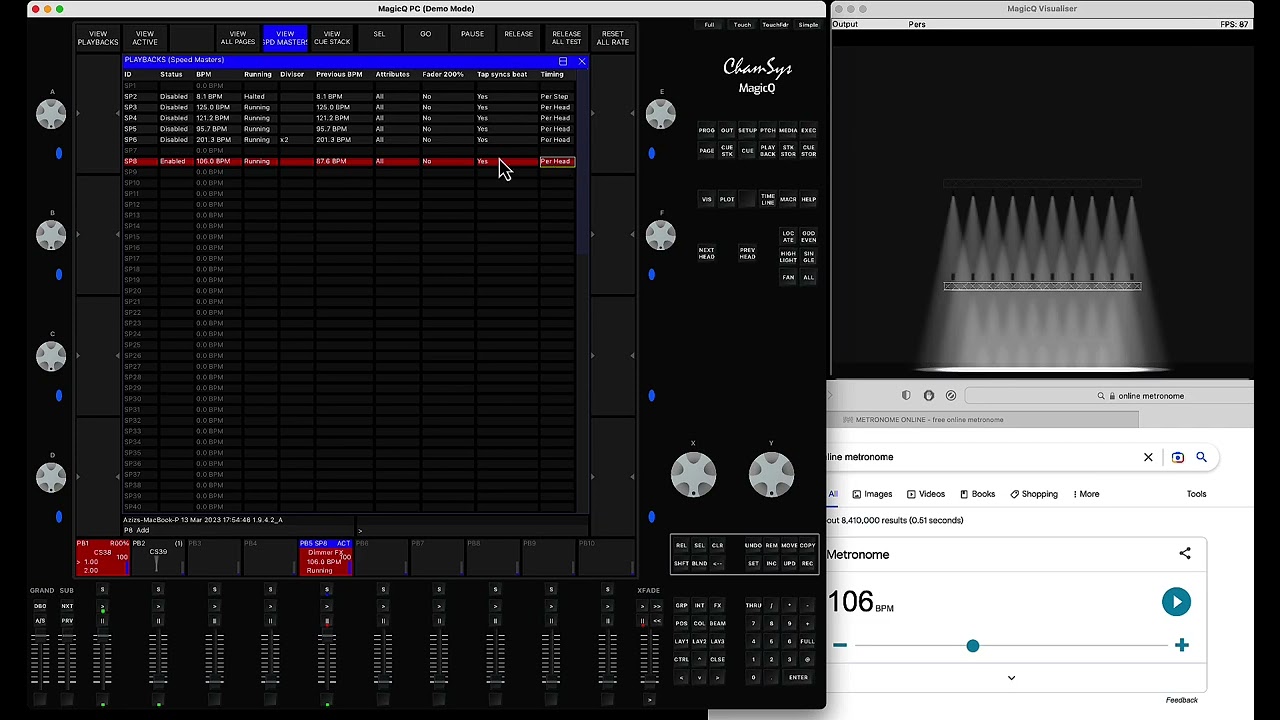This screenshot has width=1280, height=720.
Task: Select the SP8 speed master row ID
Action: pos(131,161)
